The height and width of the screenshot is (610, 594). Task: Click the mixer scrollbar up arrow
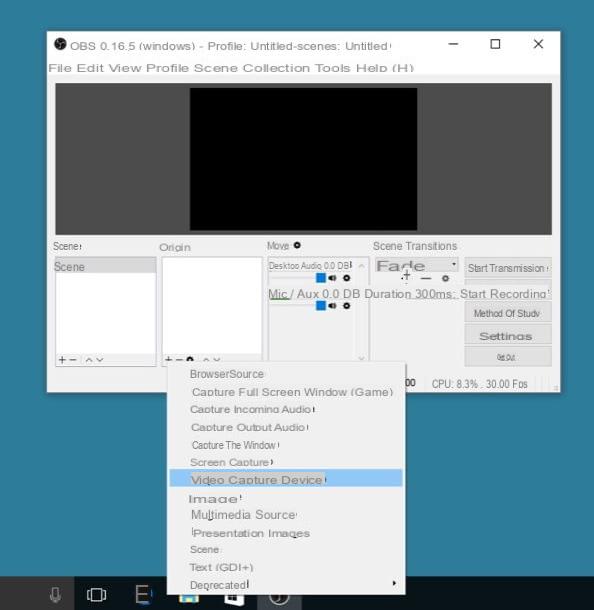[x=361, y=266]
